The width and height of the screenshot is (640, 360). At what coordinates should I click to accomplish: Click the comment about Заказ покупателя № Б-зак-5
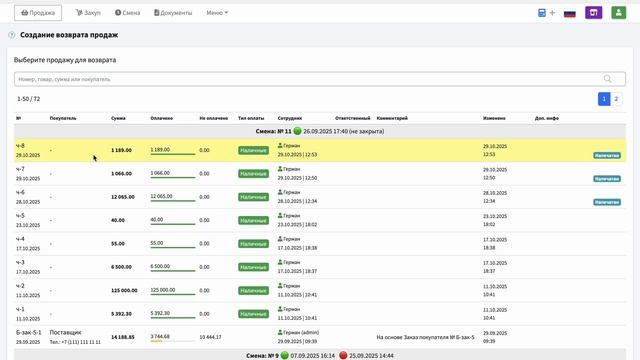point(425,337)
